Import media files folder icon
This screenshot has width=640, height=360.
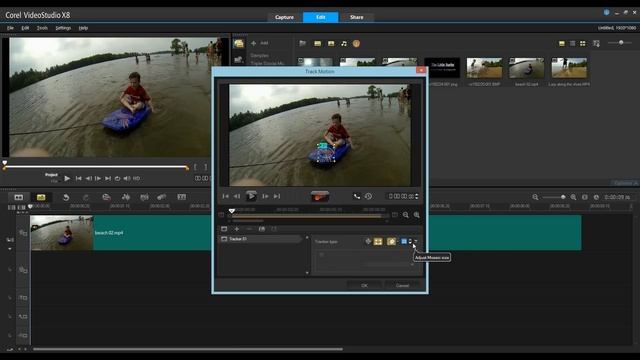coord(302,43)
